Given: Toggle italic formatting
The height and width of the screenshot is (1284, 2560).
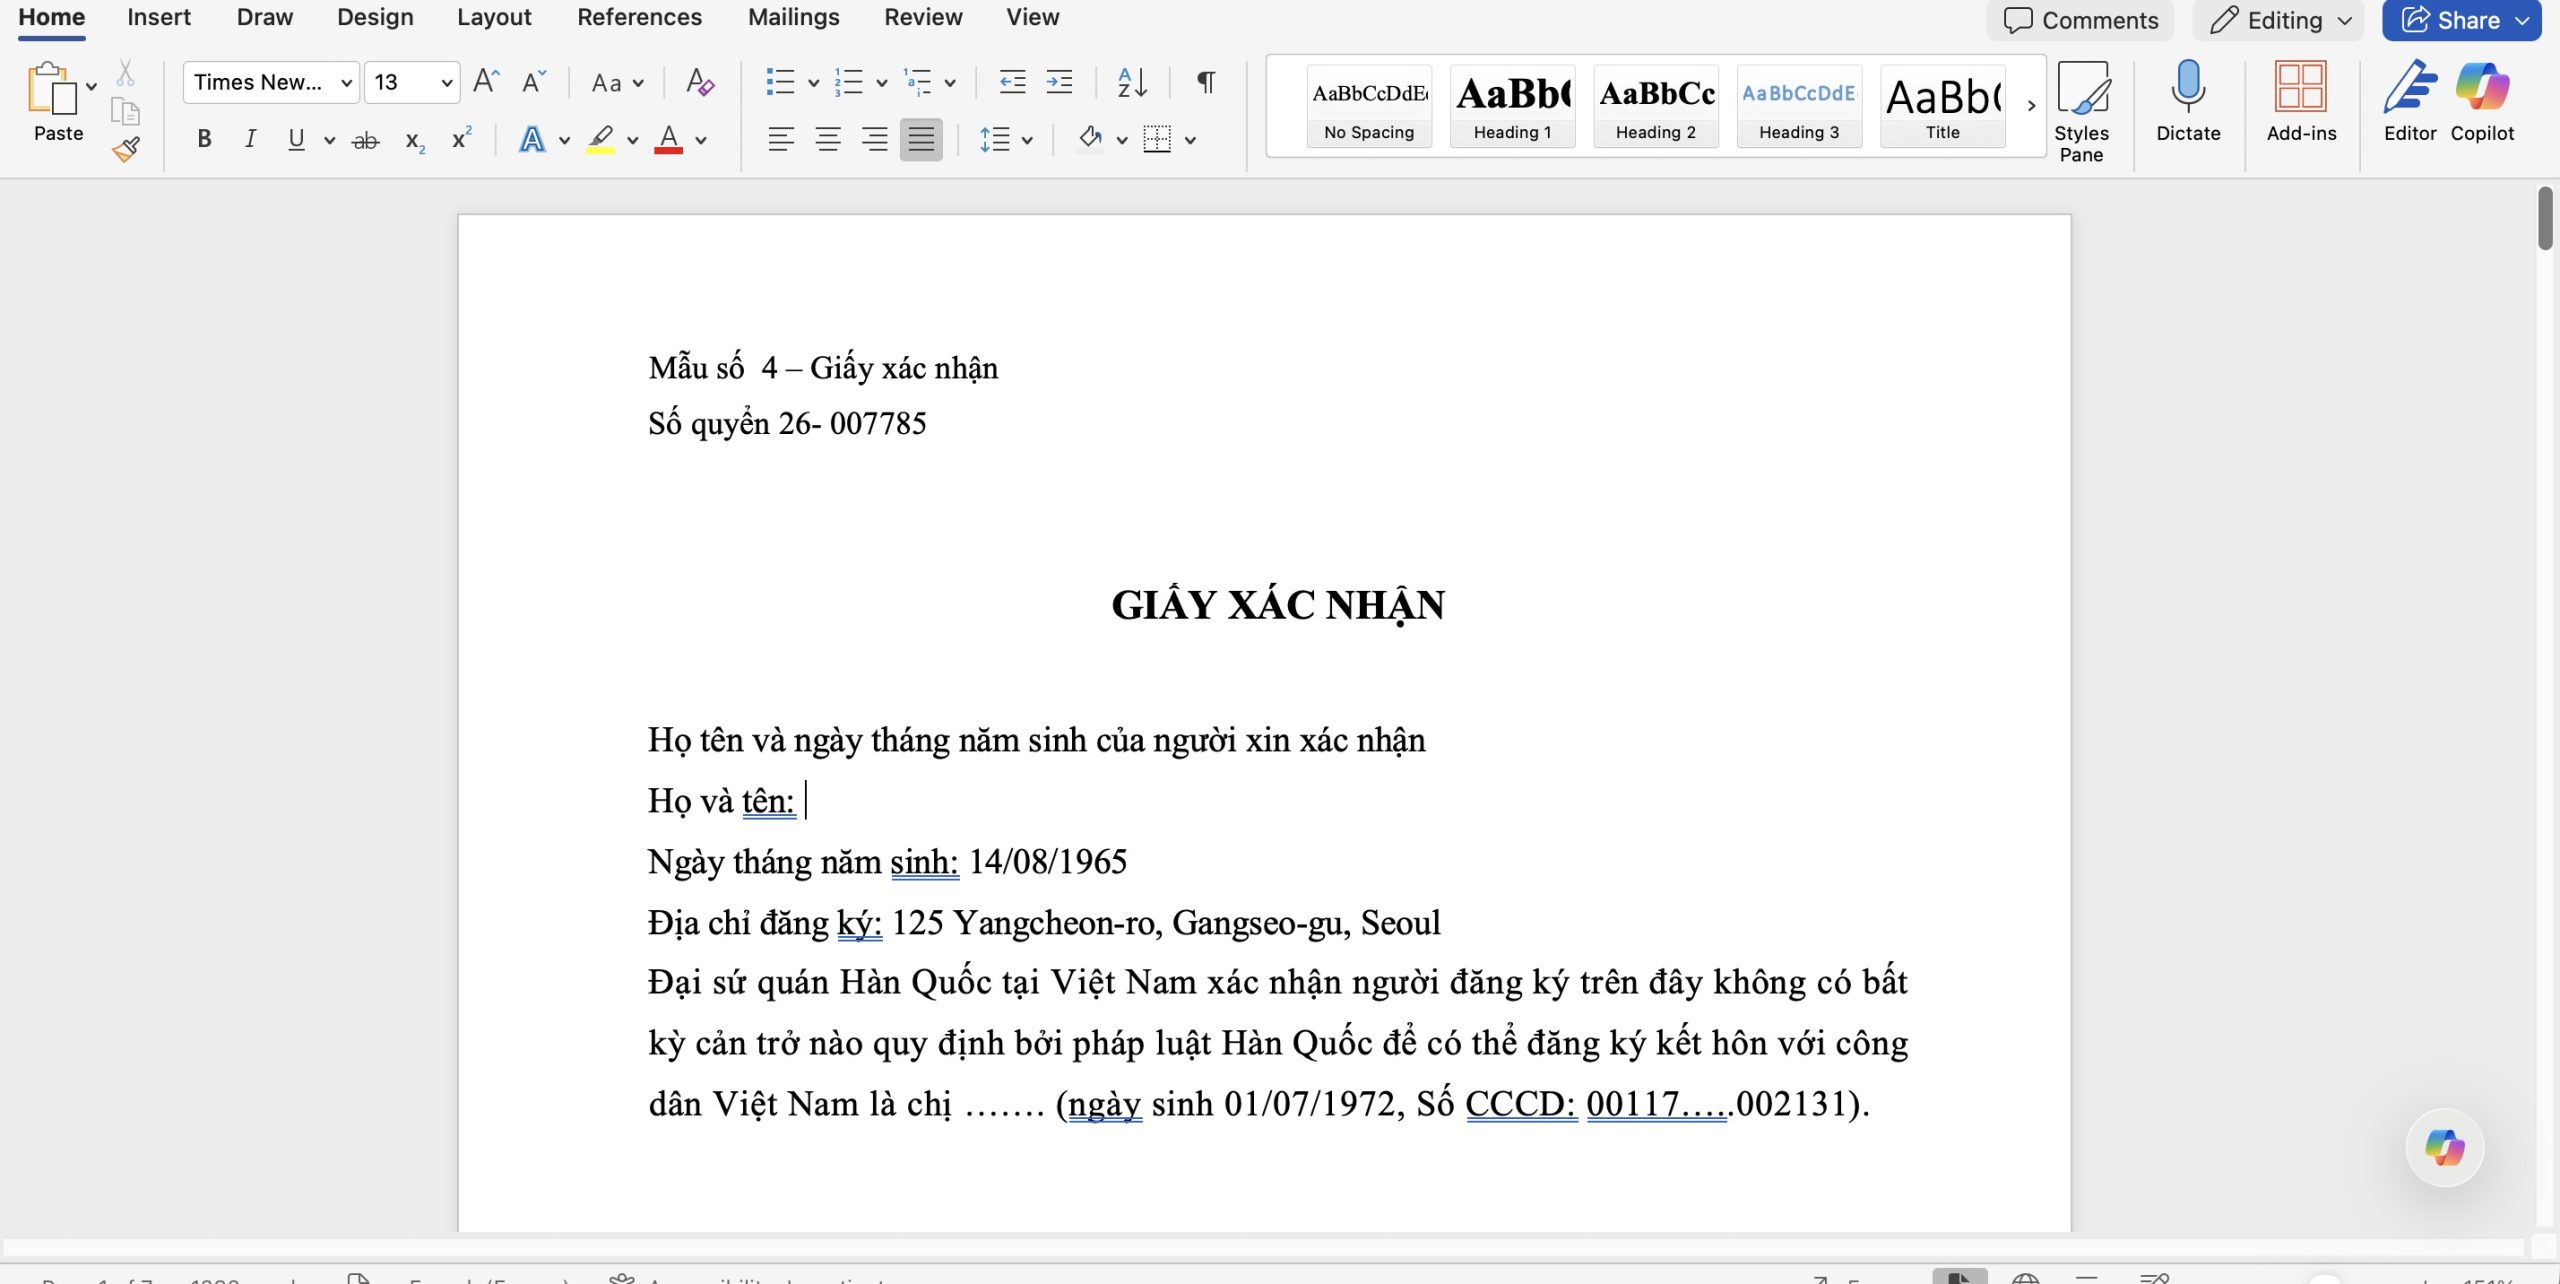Looking at the screenshot, I should pyautogui.click(x=250, y=140).
